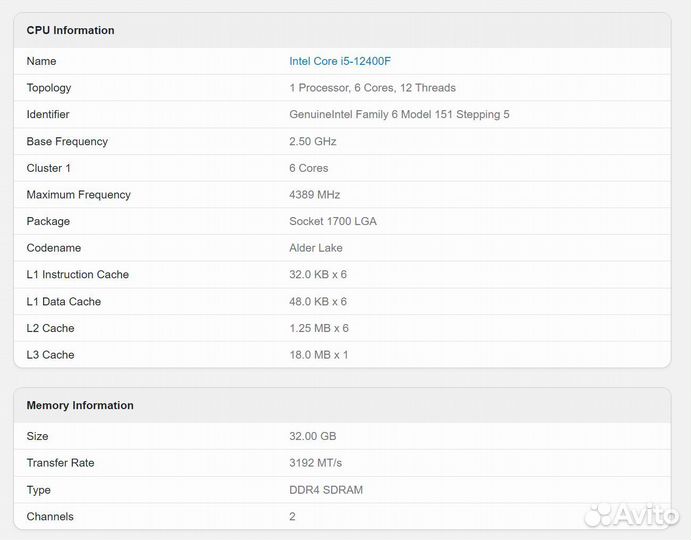The image size is (691, 540).
Task: Click the Transfer Rate label
Action: 60,463
